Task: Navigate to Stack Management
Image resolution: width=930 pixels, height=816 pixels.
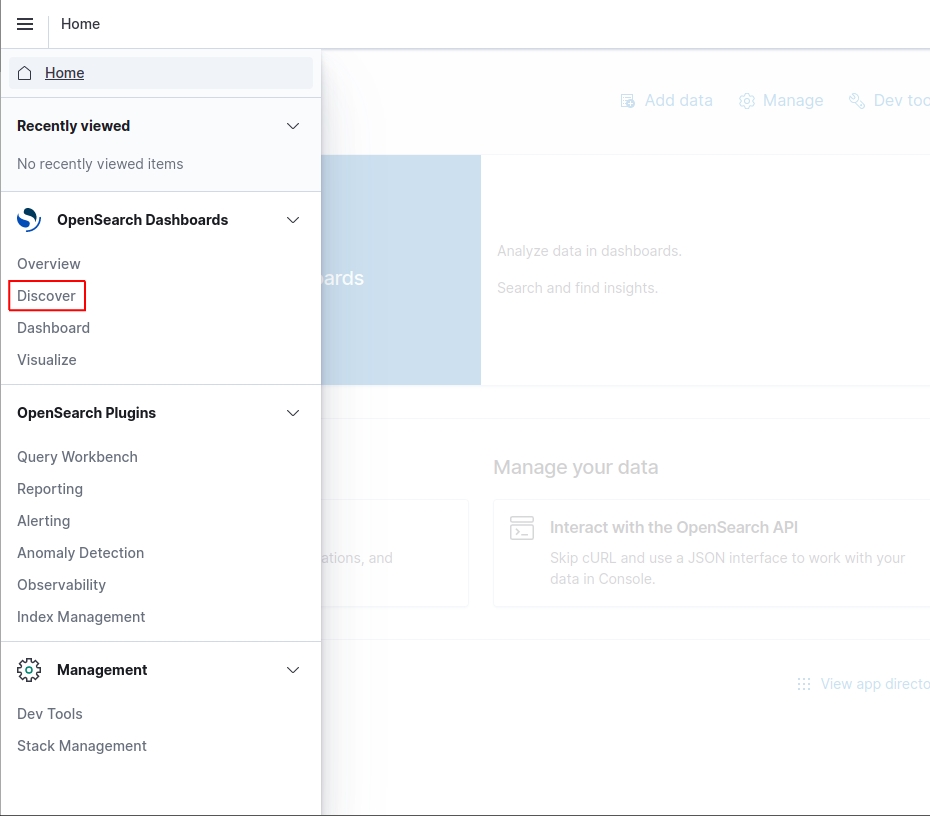Action: pyautogui.click(x=82, y=746)
